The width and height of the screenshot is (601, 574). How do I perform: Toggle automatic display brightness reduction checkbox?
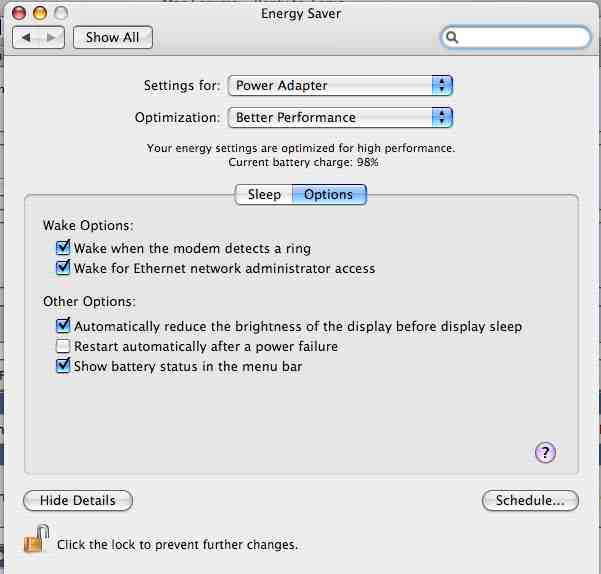63,326
